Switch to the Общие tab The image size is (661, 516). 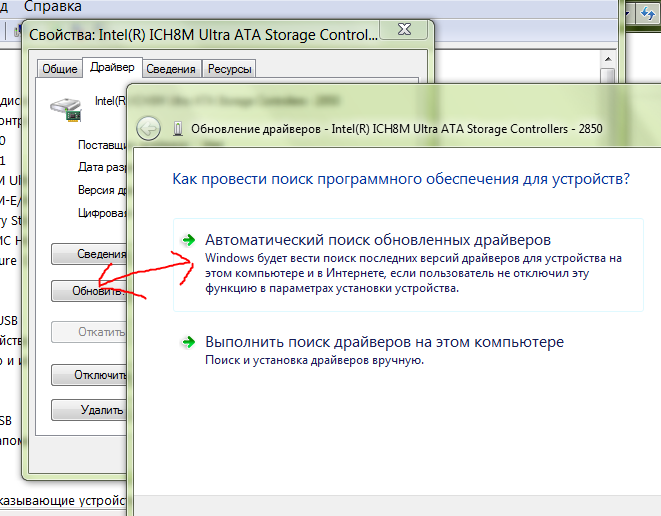(x=59, y=69)
